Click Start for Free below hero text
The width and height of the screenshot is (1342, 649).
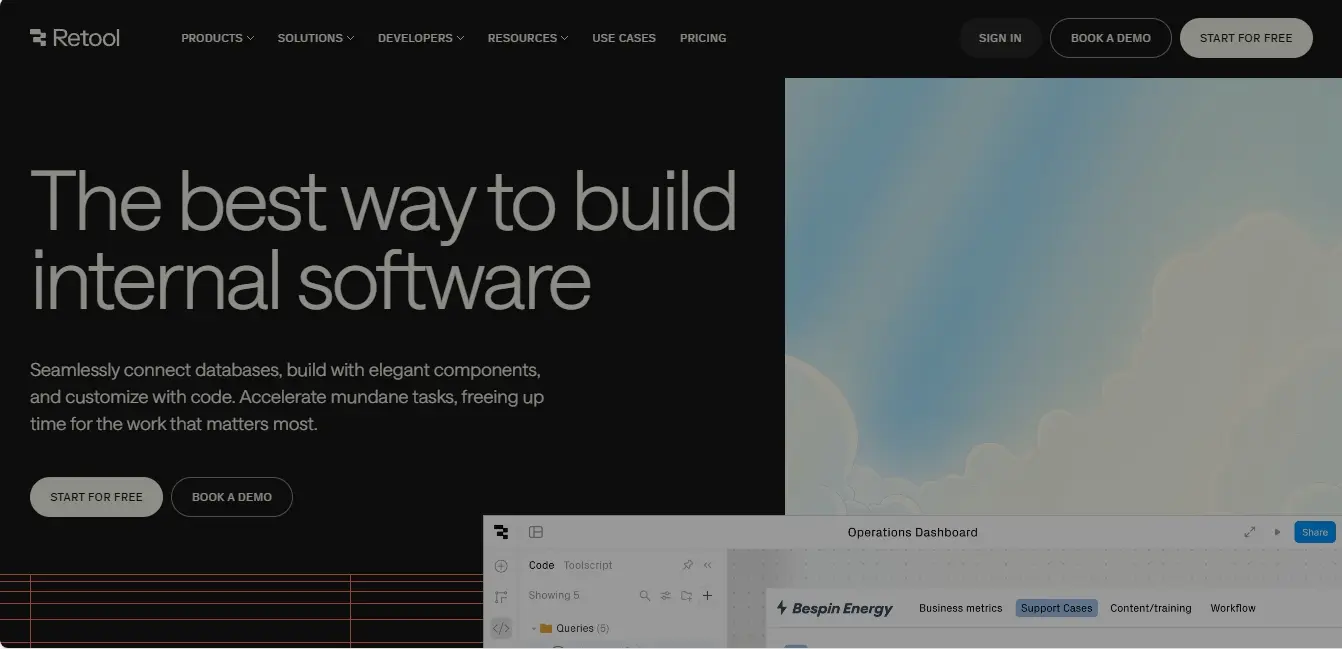[x=96, y=497]
